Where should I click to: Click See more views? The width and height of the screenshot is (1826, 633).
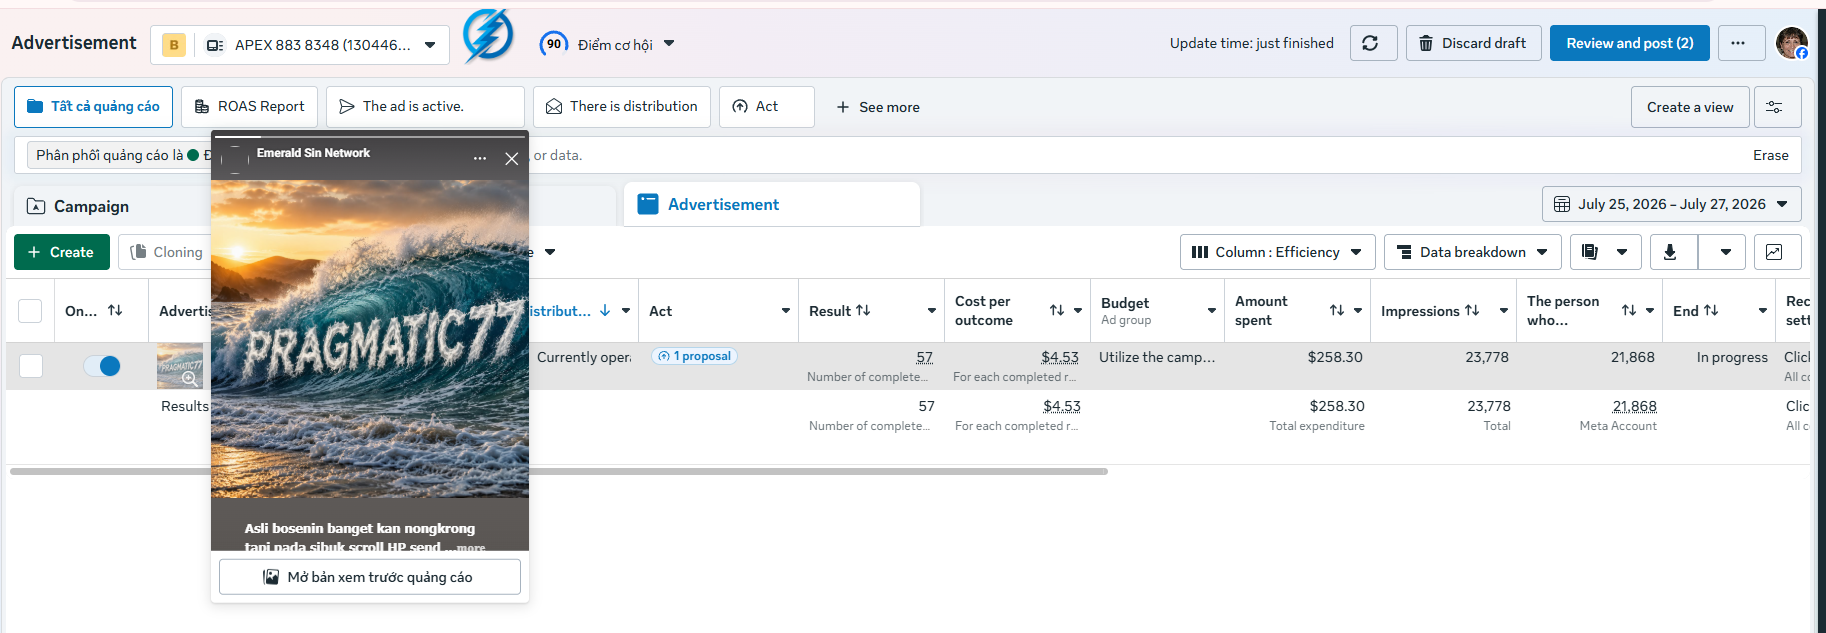(878, 107)
